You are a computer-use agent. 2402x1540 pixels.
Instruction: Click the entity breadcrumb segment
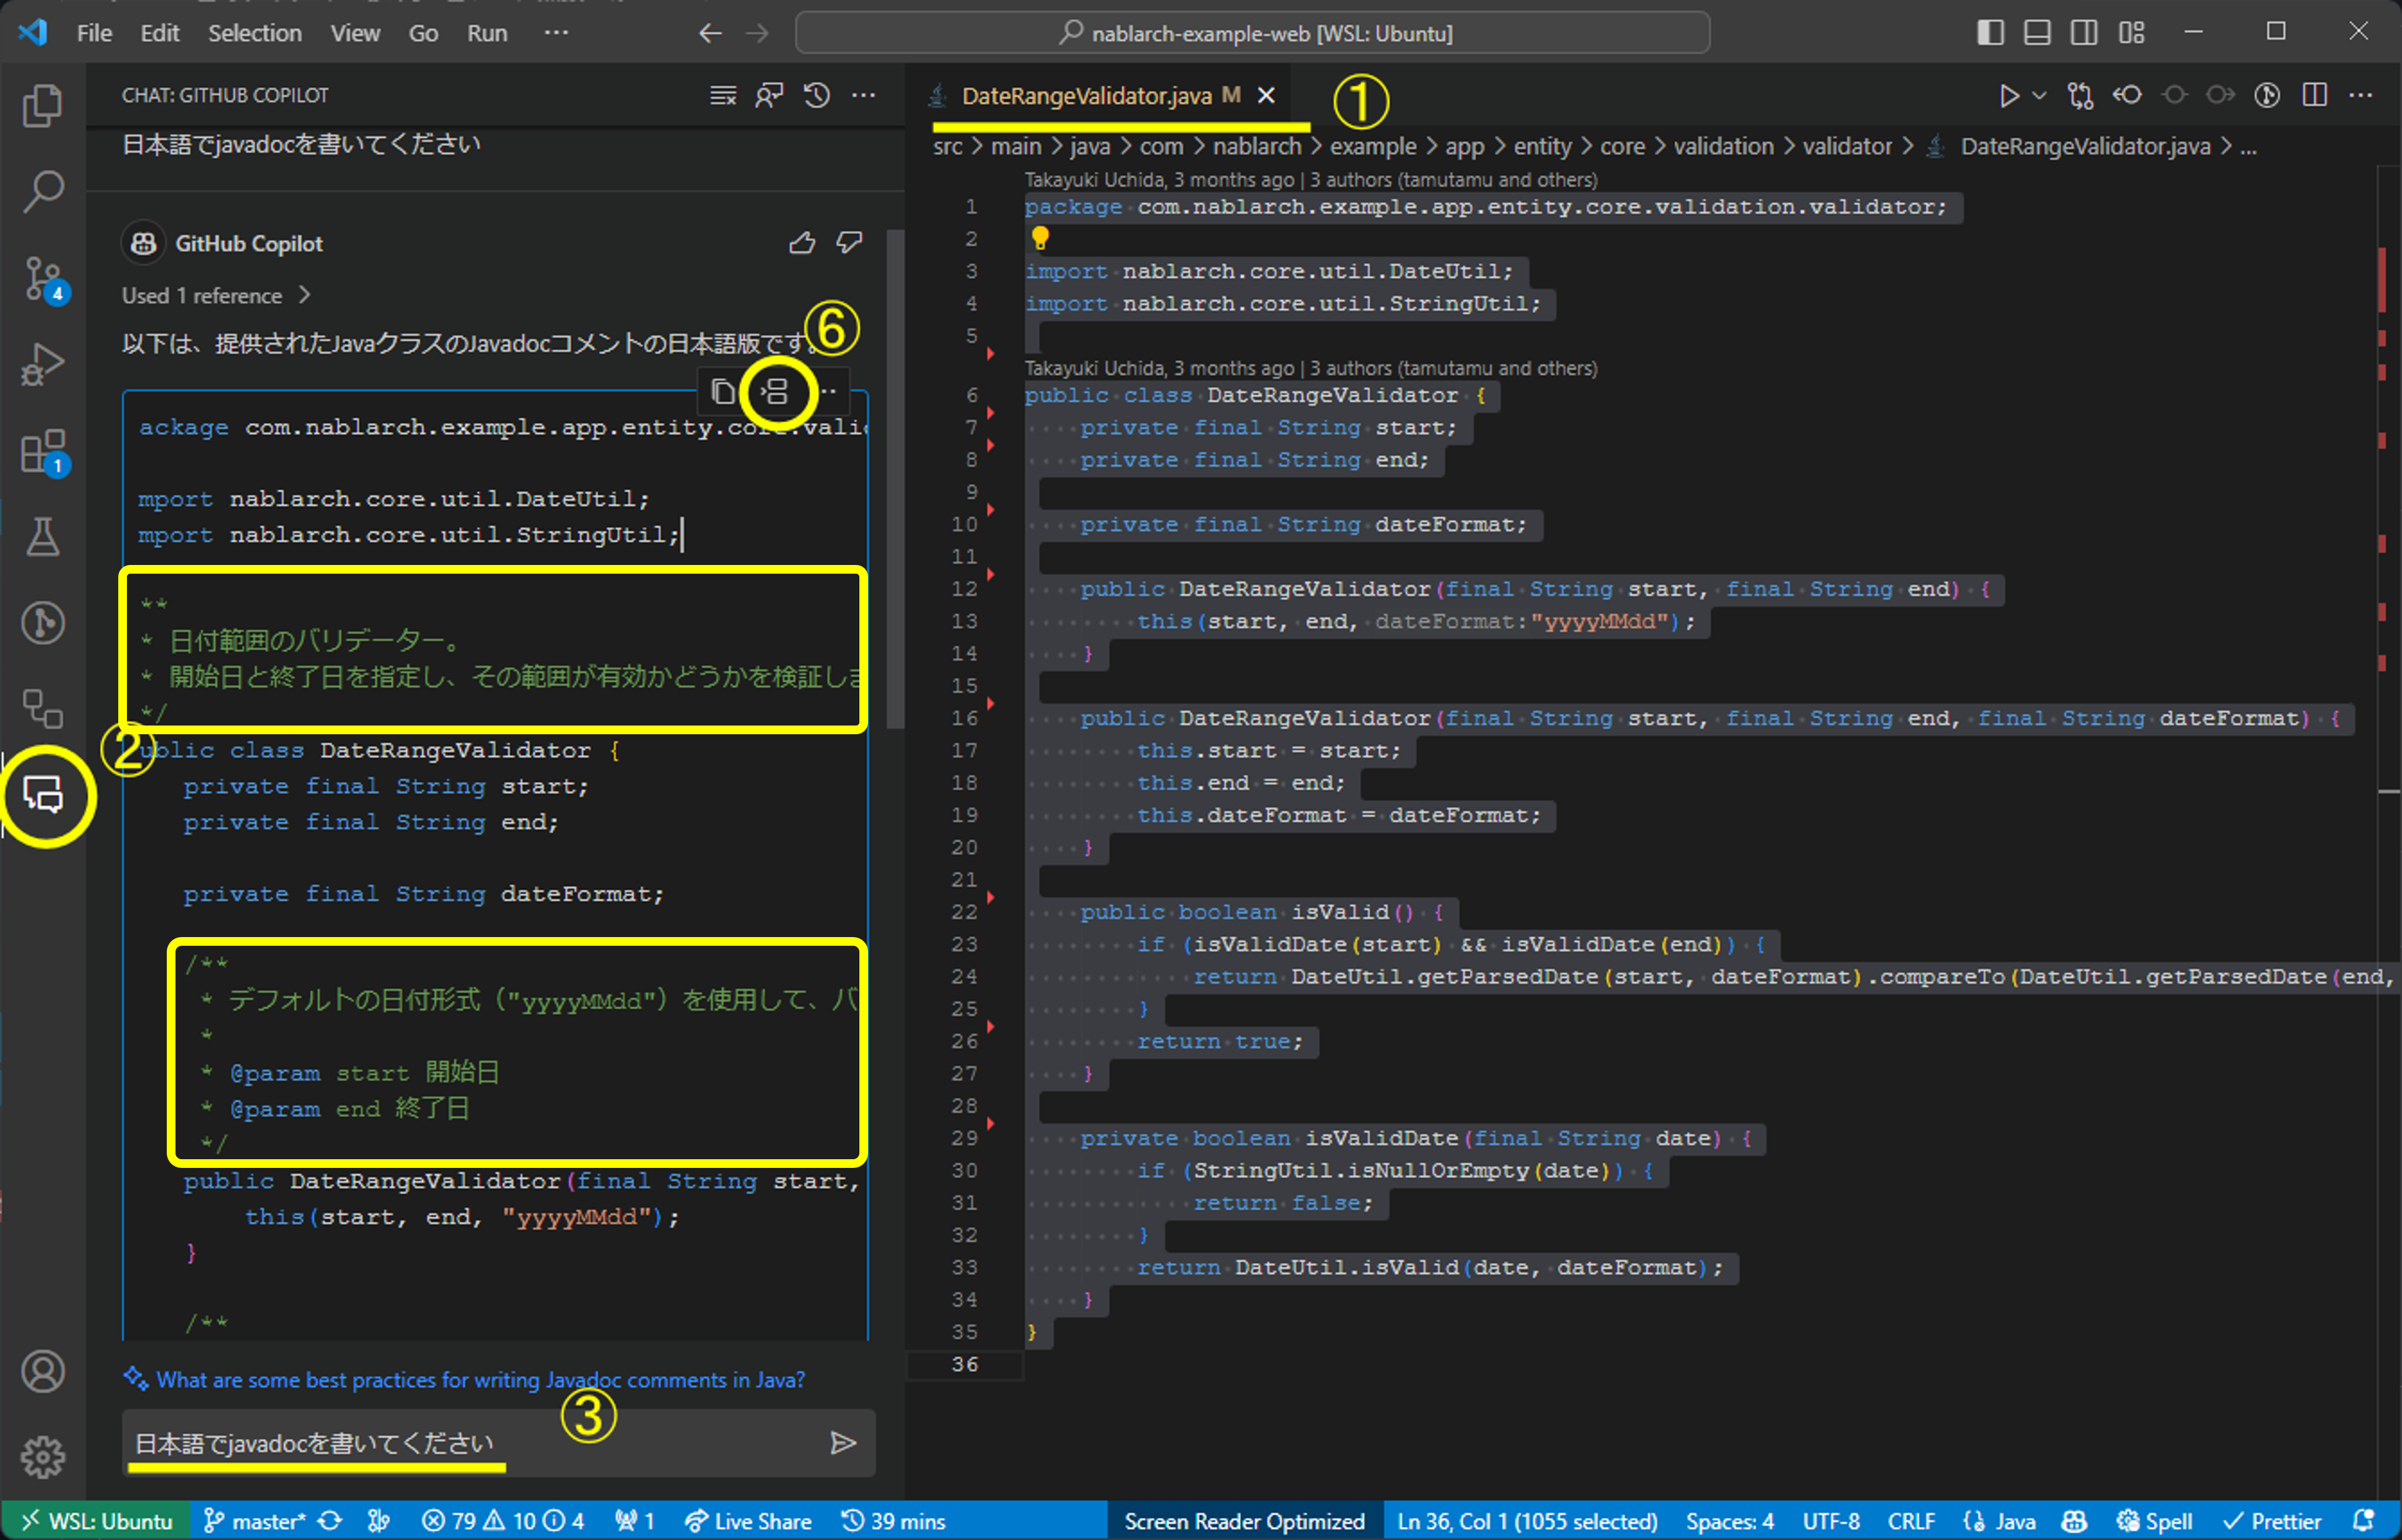[x=1542, y=146]
